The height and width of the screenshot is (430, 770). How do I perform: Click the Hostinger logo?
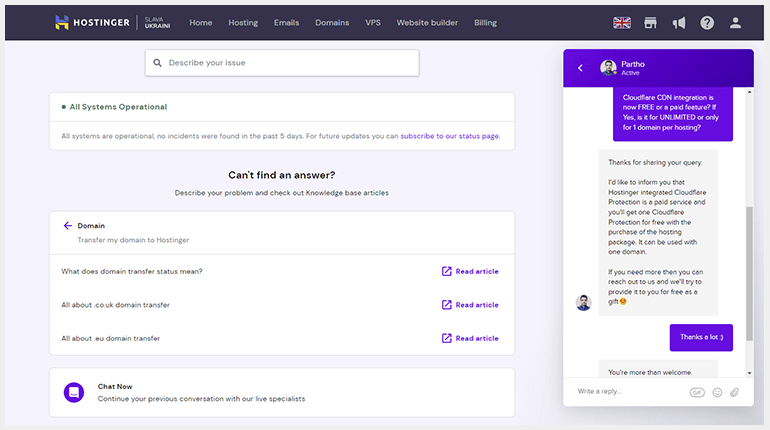tap(92, 23)
